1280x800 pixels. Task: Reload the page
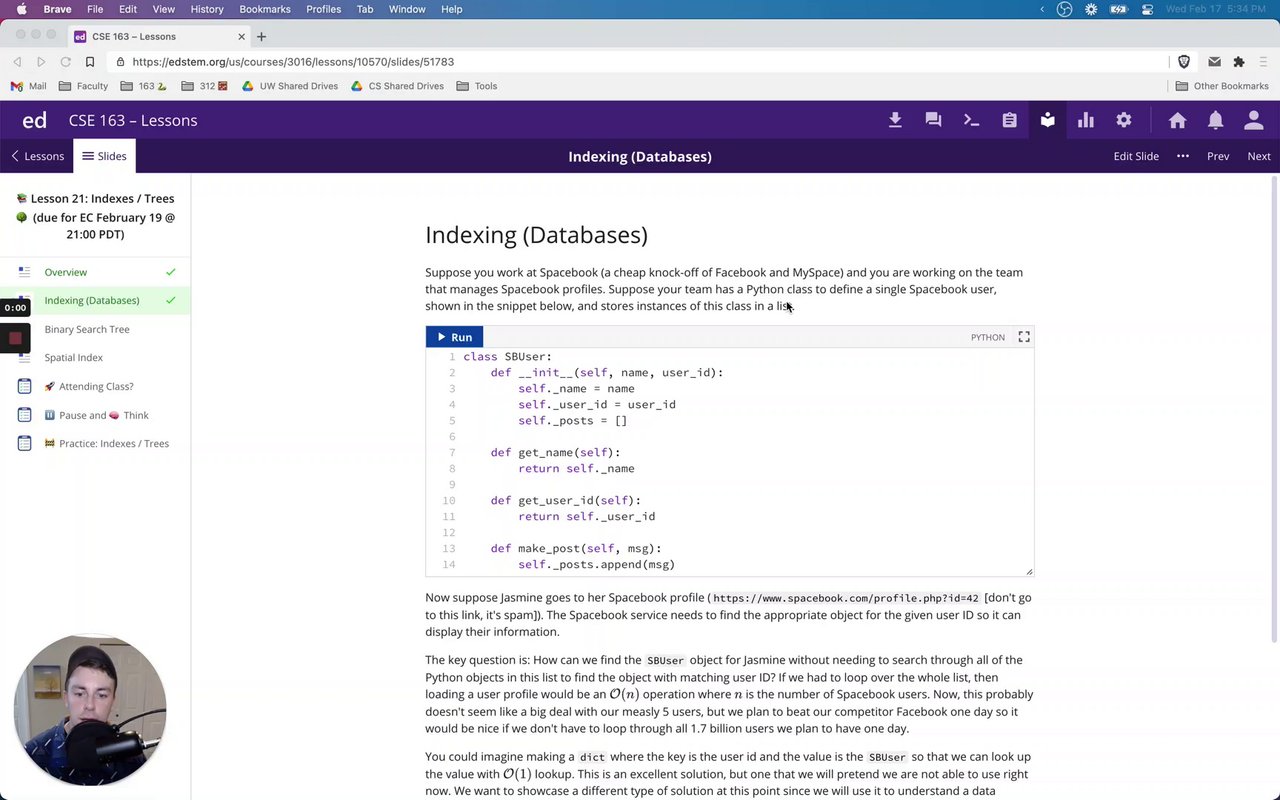pos(65,62)
